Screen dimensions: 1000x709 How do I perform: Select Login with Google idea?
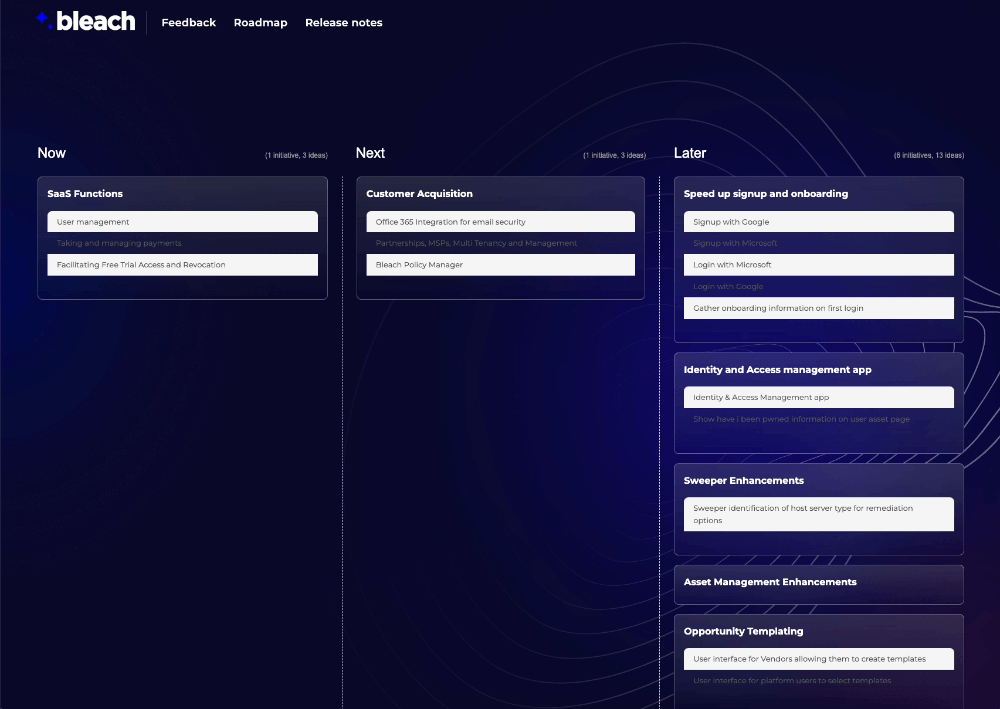[x=819, y=286]
